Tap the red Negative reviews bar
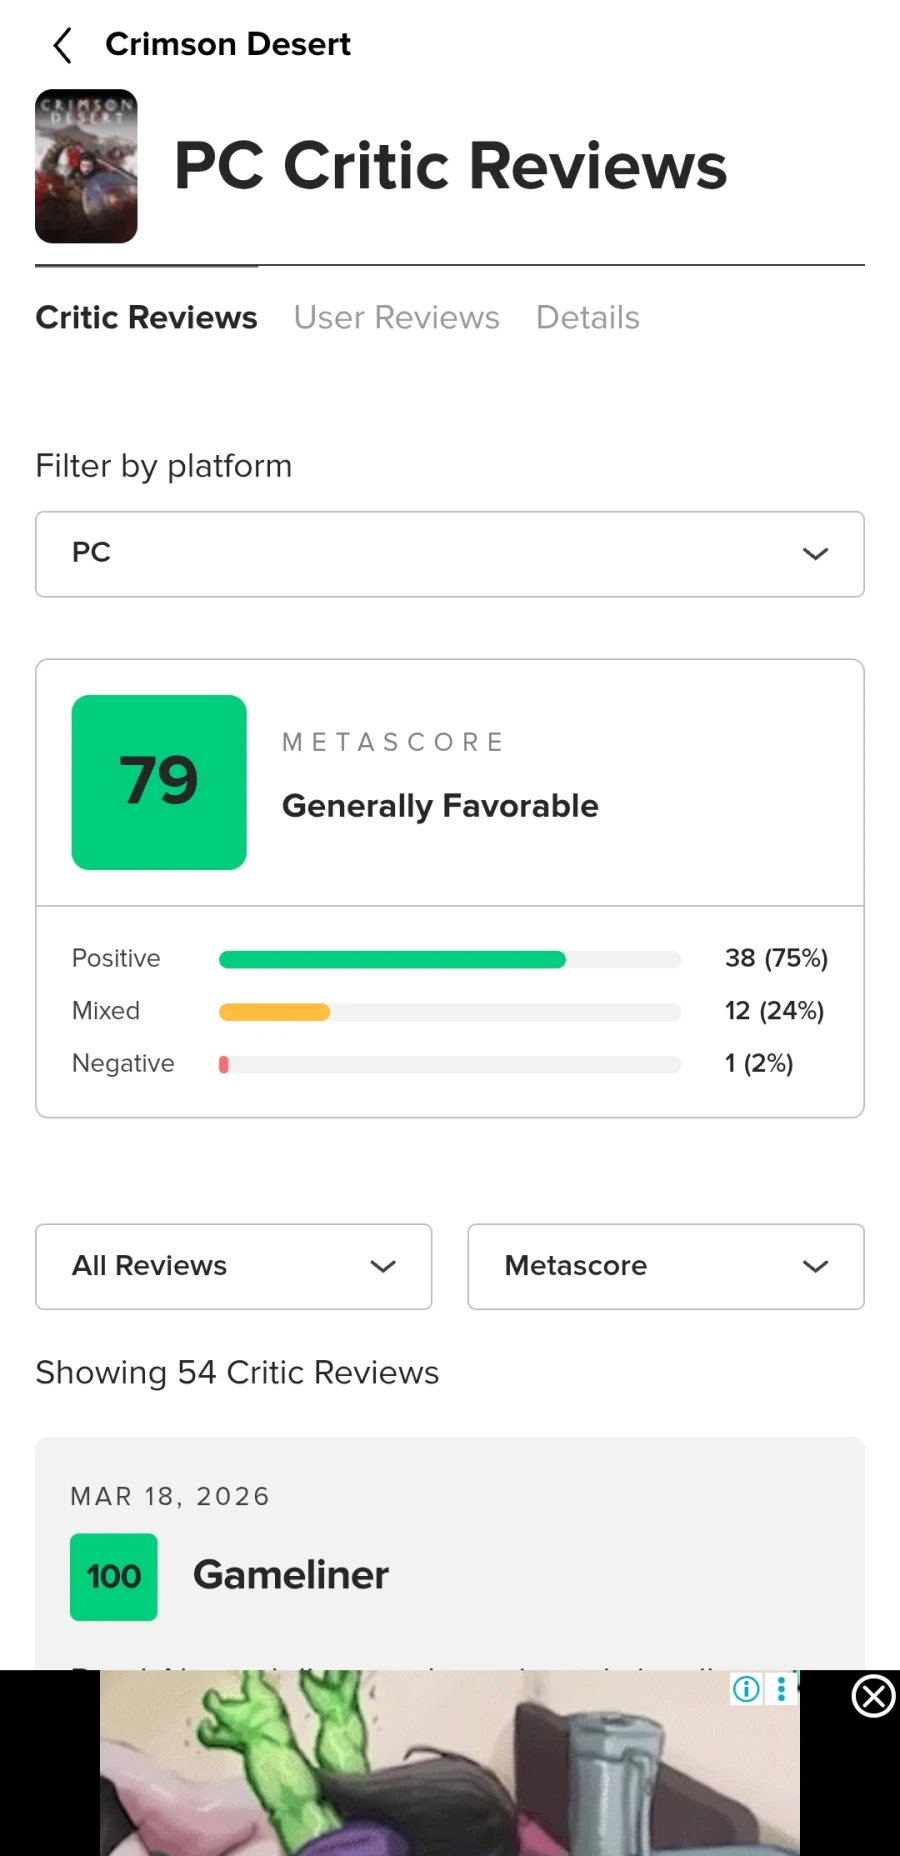Viewport: 900px width, 1856px height. coord(224,1065)
